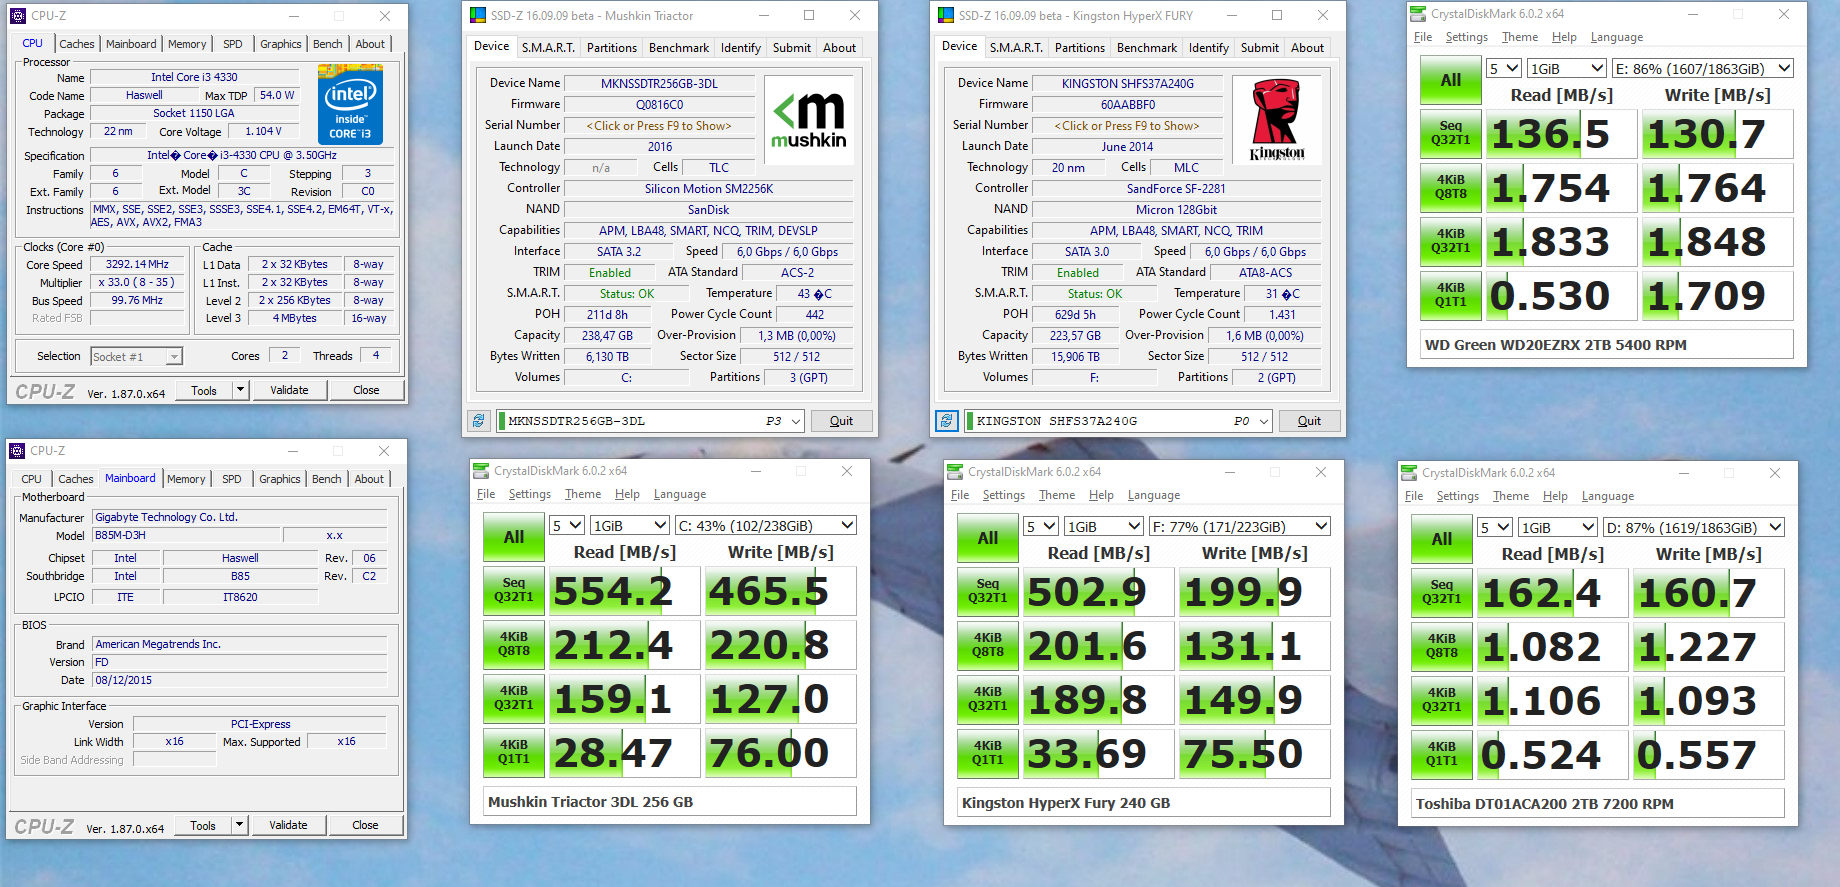
Task: Open the 1GiB size dropdown in the Toshiba window
Action: pos(1557,527)
